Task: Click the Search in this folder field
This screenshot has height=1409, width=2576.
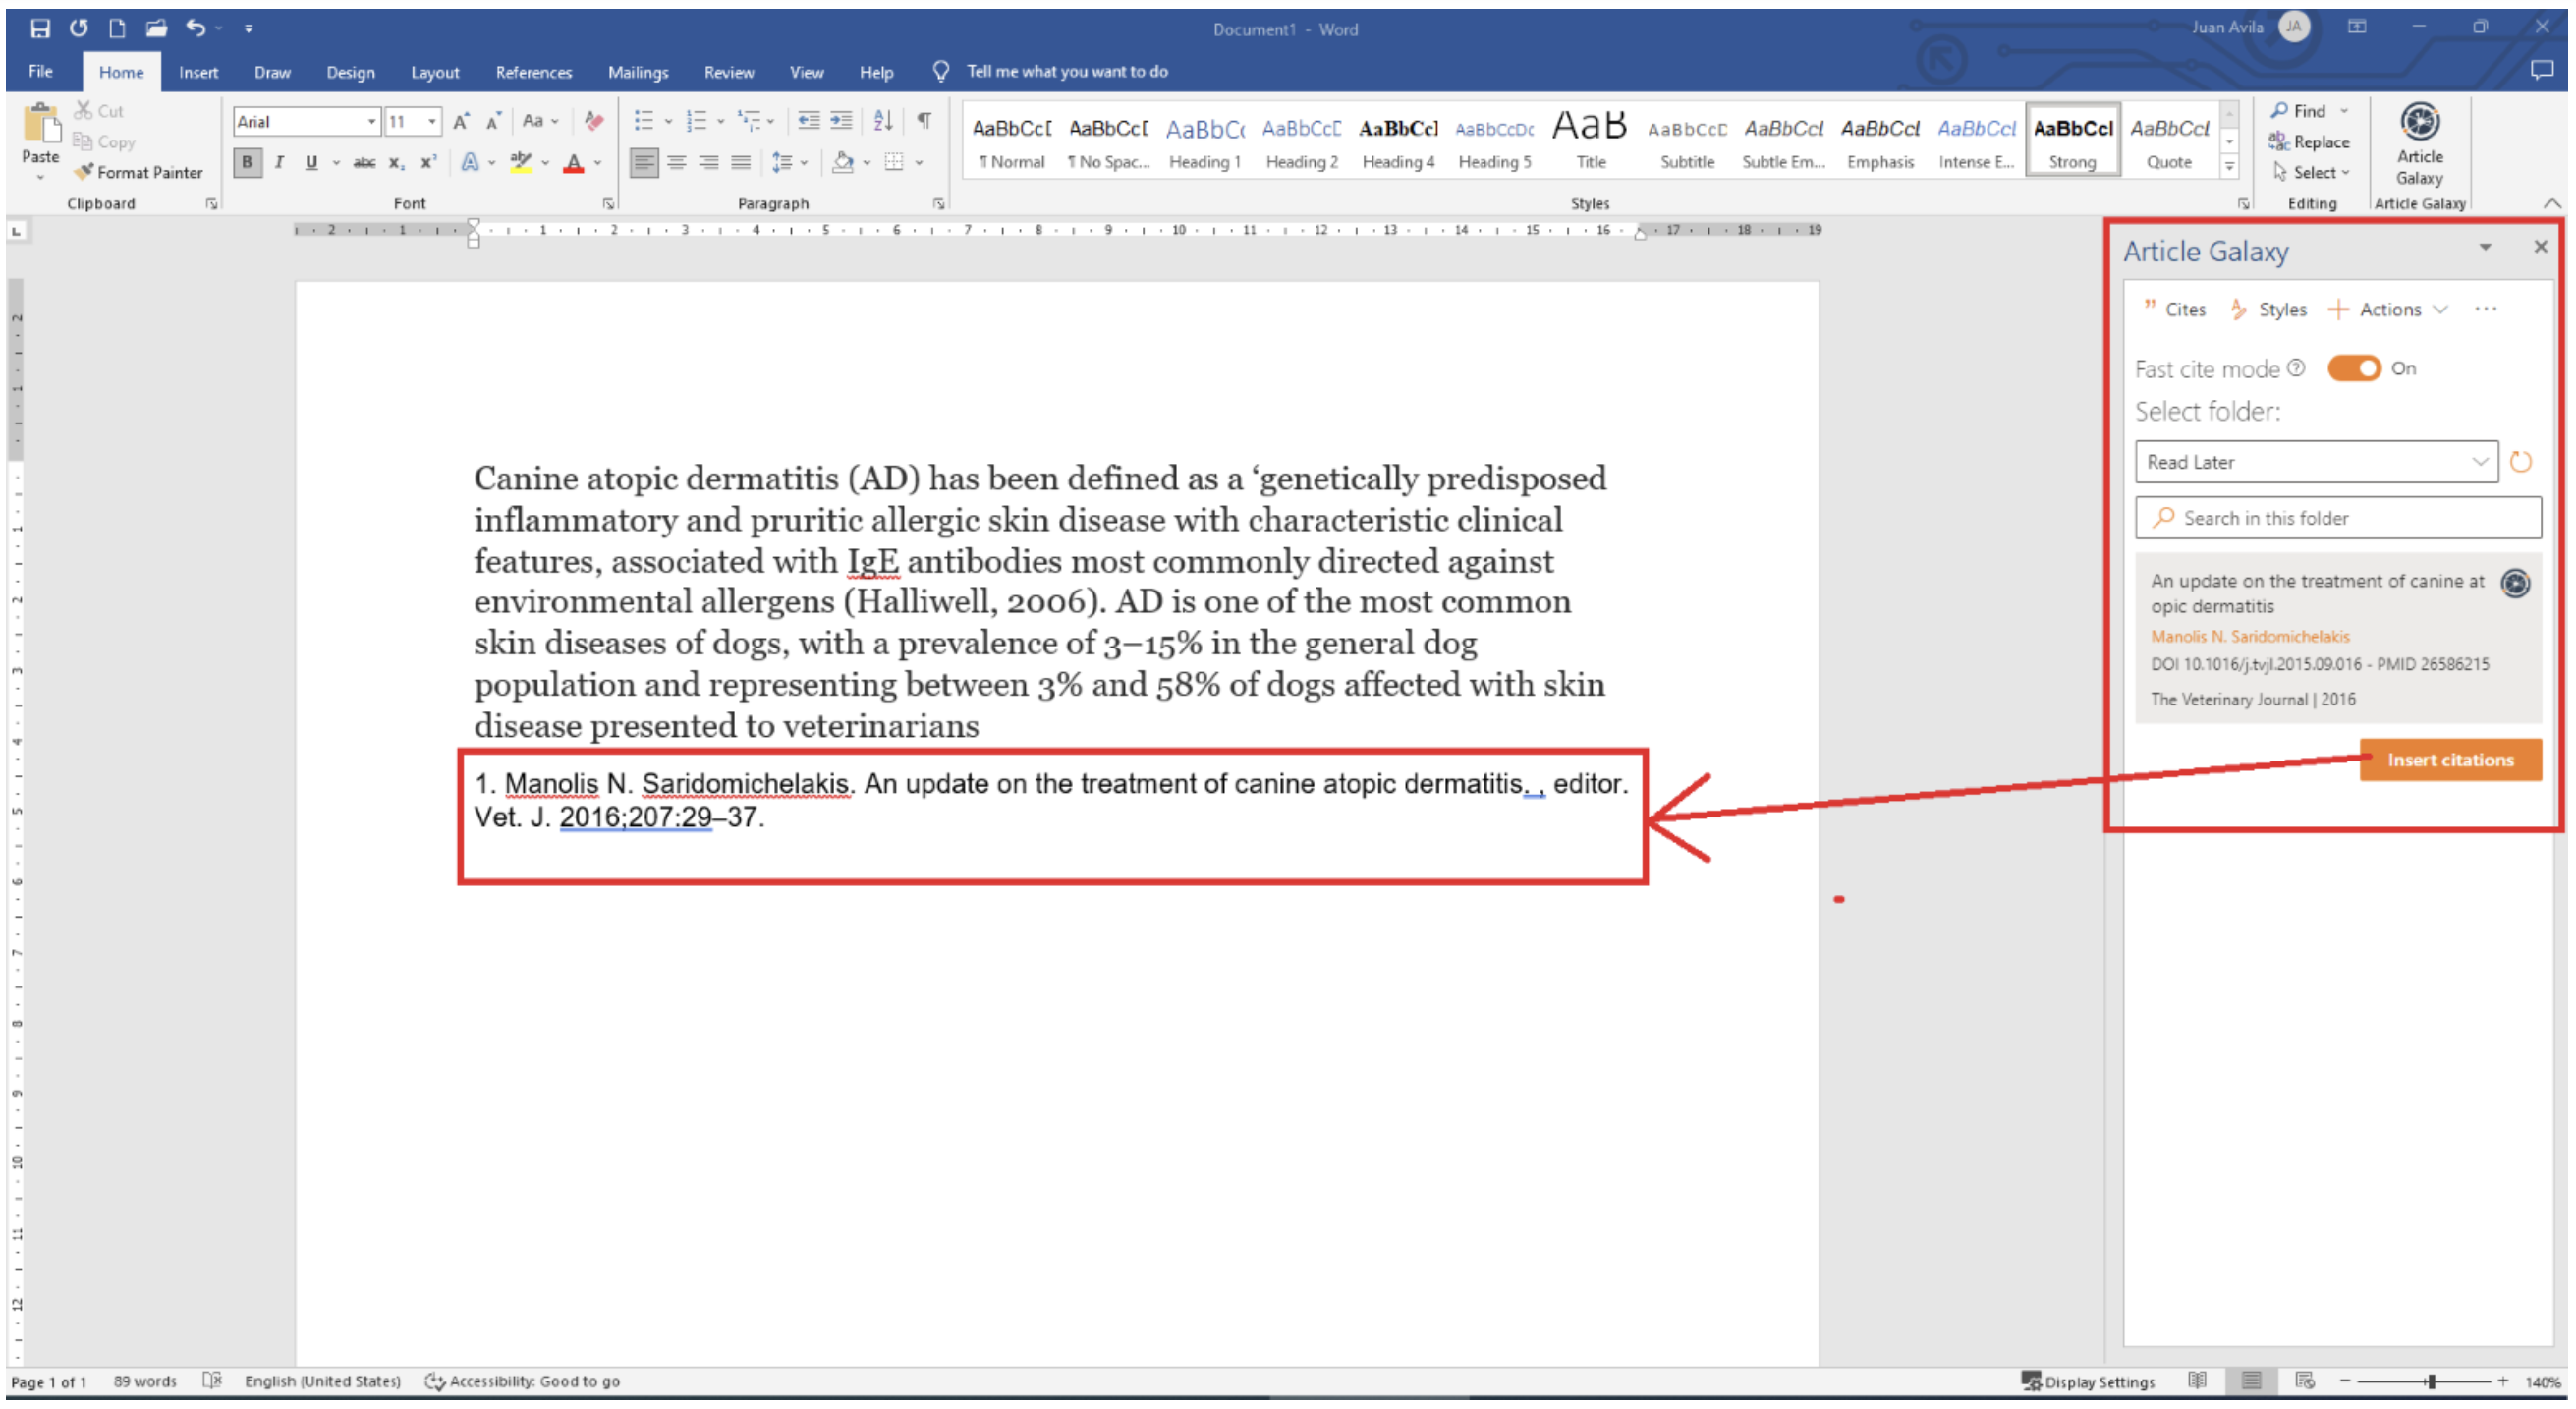Action: coord(2338,518)
